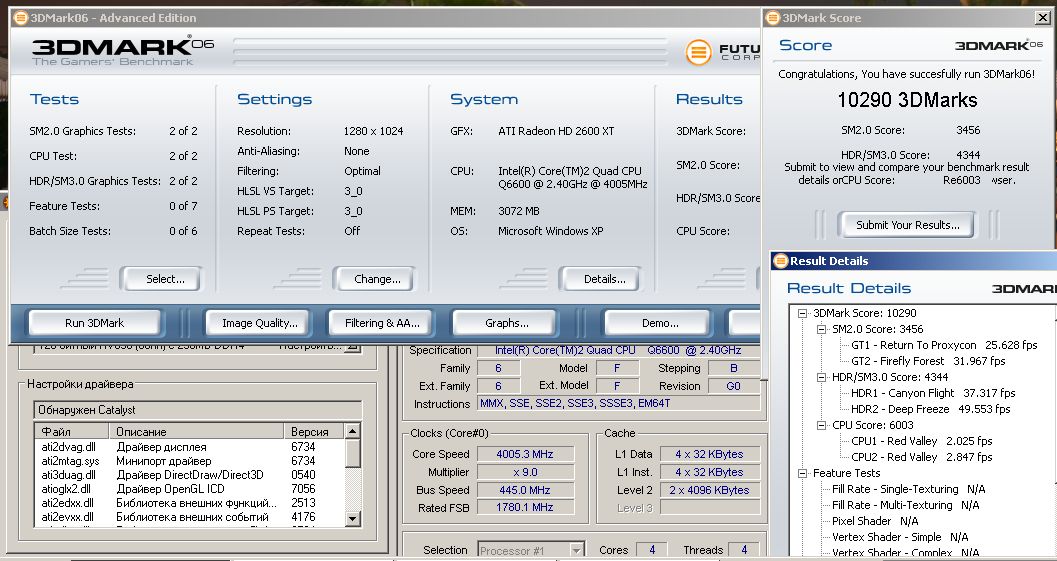Click the Result Details window title icon
This screenshot has height=561, width=1057.
coord(781,260)
